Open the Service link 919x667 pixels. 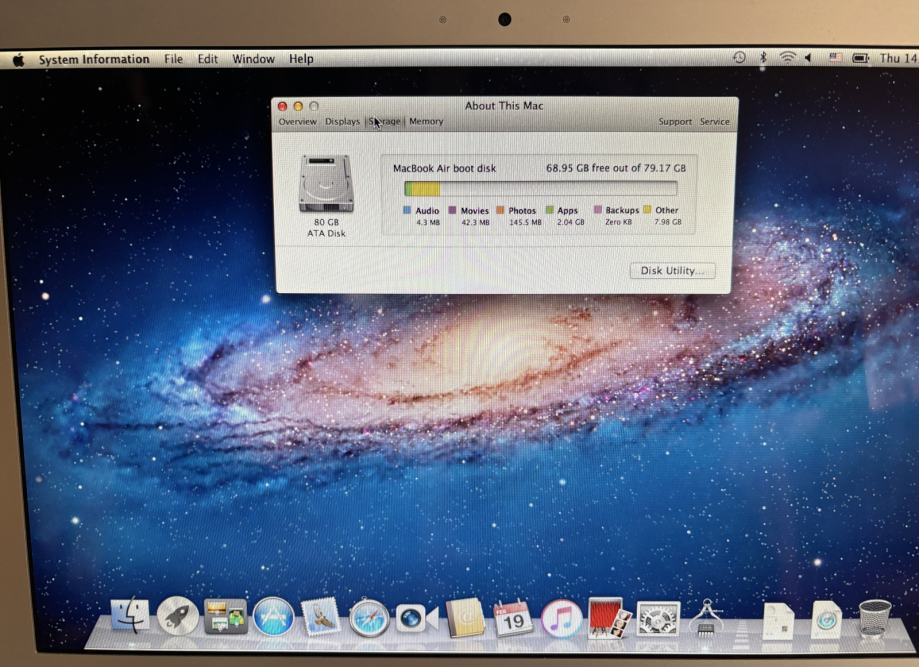point(714,121)
